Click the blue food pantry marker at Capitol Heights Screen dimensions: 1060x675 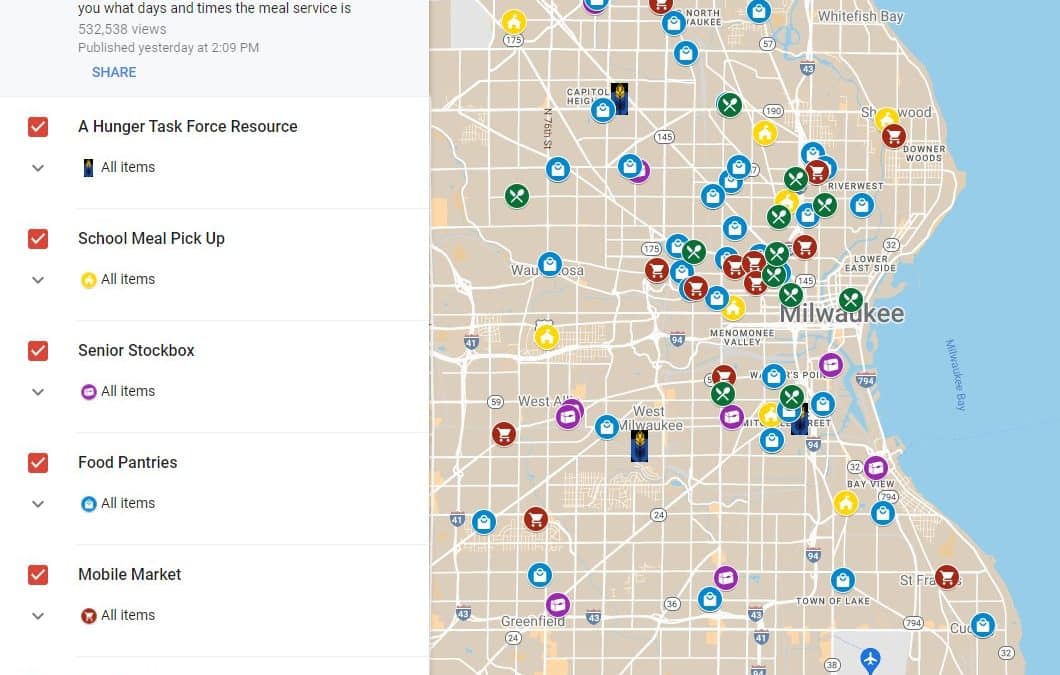coord(602,110)
